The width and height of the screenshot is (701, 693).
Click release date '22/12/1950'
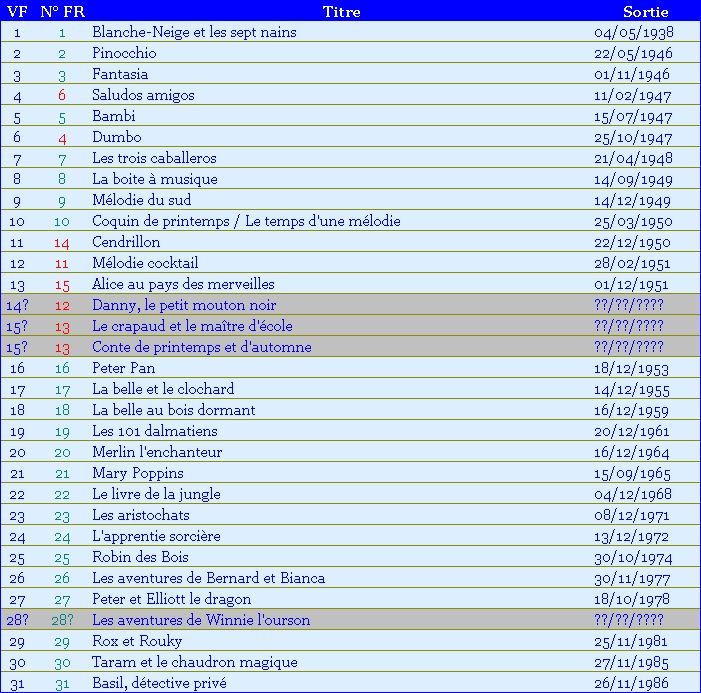tap(633, 243)
